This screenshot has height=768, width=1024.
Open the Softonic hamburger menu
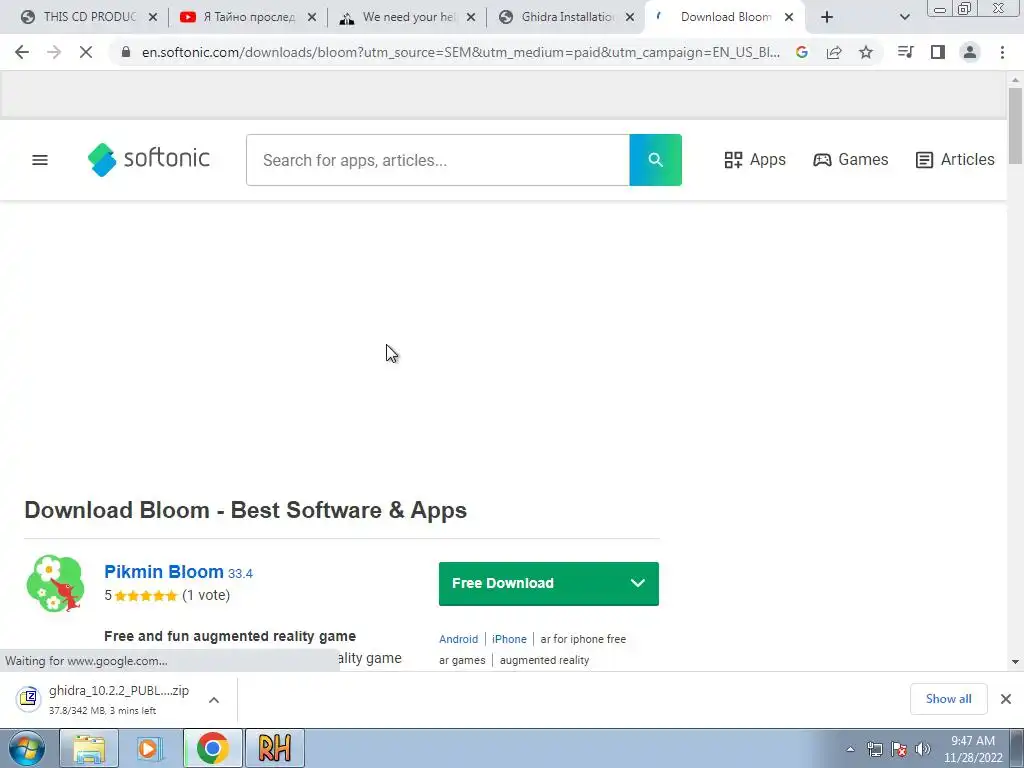[40, 160]
